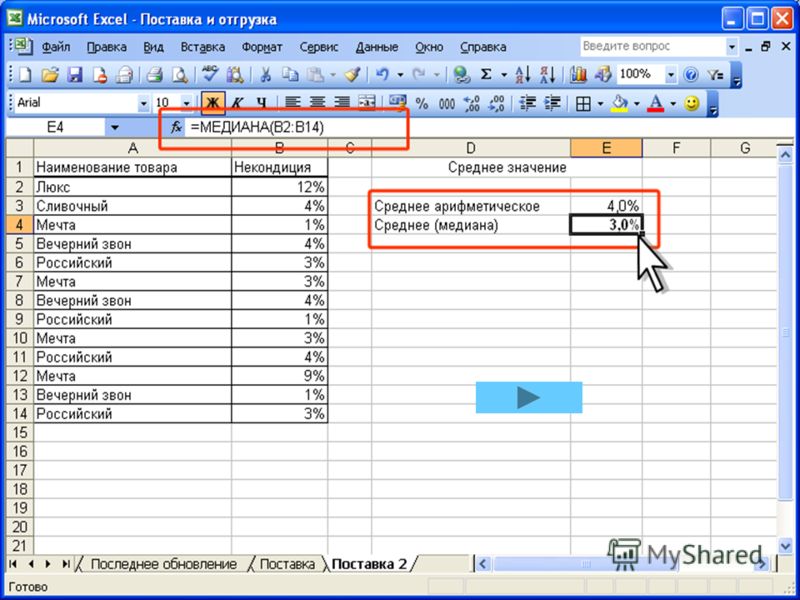The image size is (800, 600).
Task: Click the AutoSum sigma button
Action: (x=486, y=75)
